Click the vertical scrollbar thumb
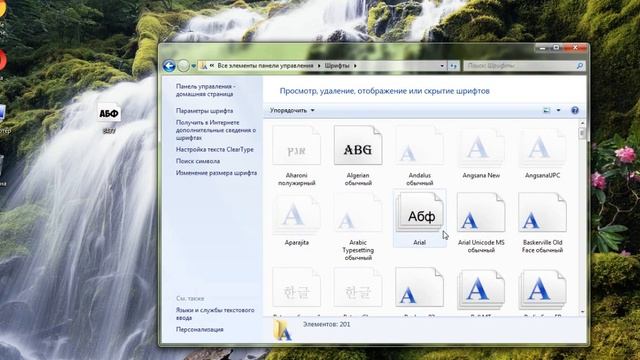640x360 pixels. coord(582,133)
